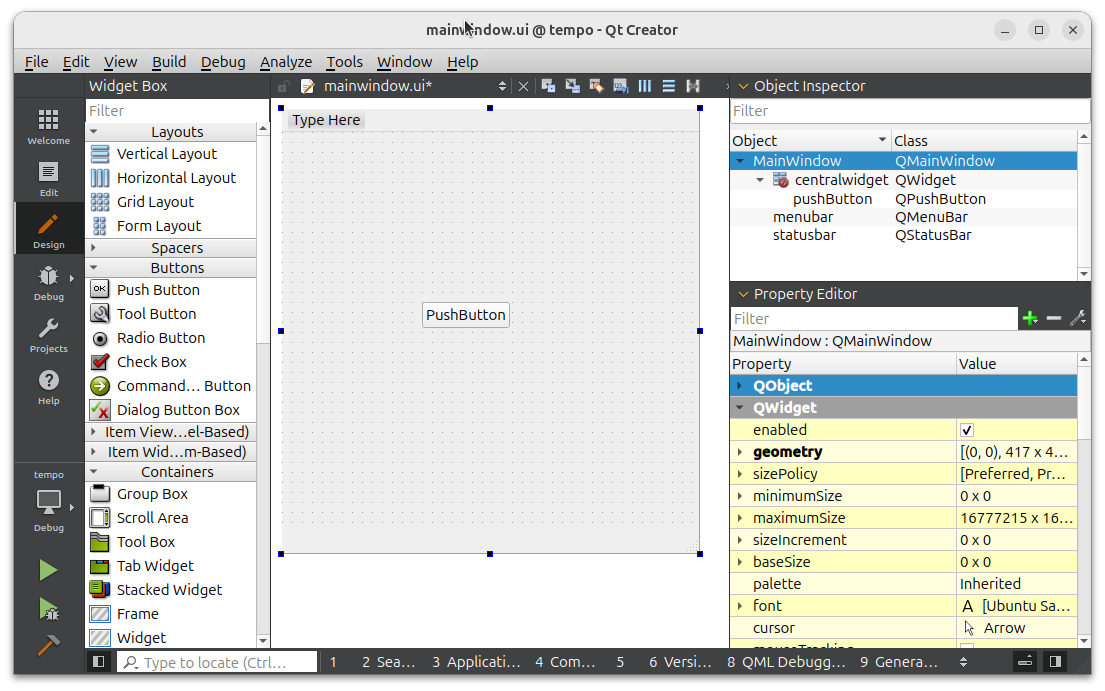Expand Item Widgets Item-Based category
This screenshot has height=691, width=1105.
[94, 452]
